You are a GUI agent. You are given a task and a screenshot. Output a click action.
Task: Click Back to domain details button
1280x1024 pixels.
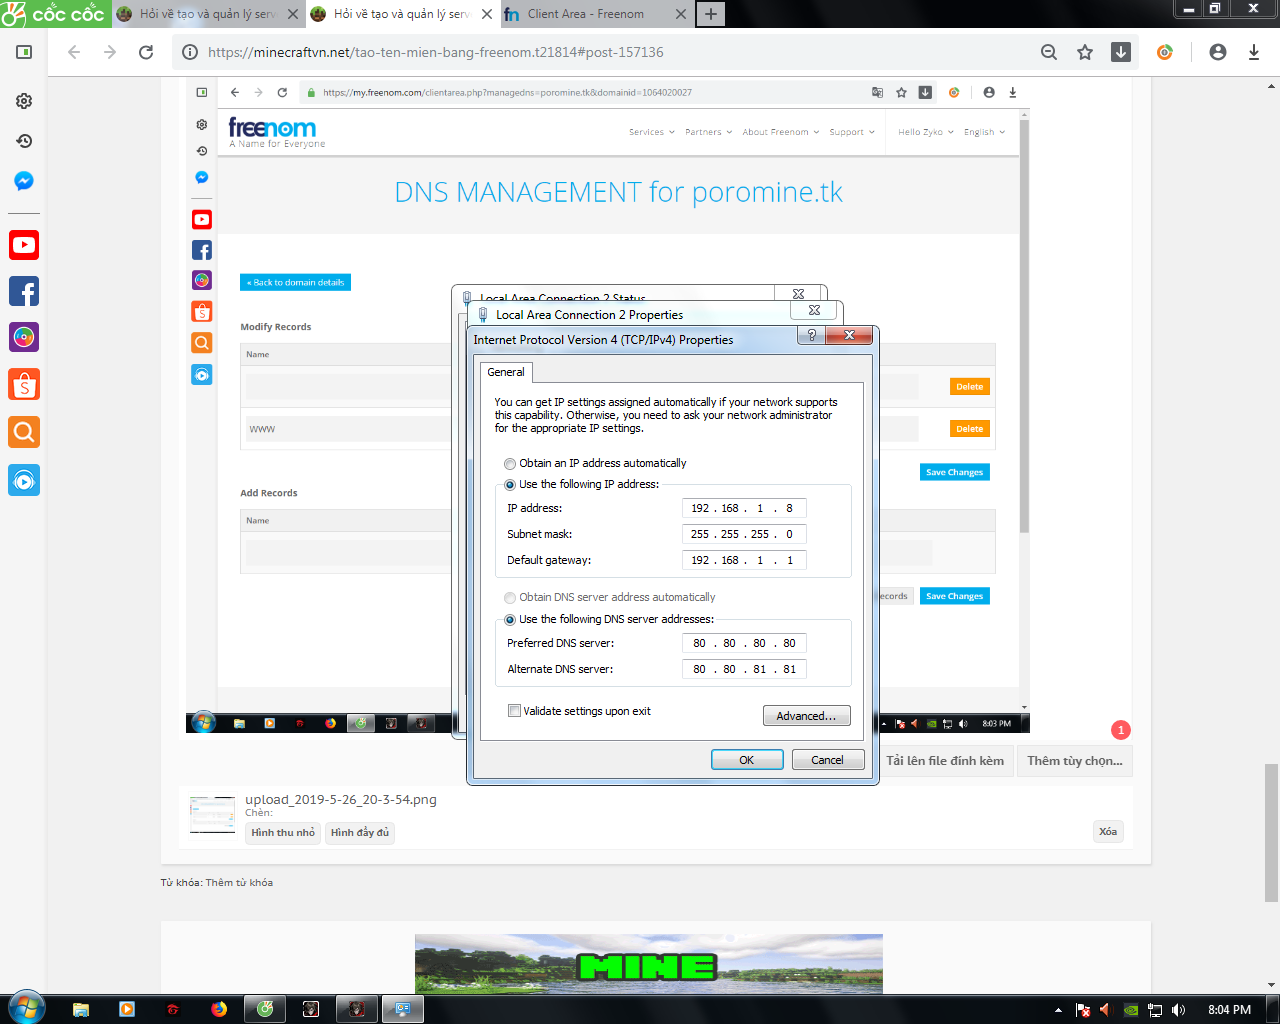point(295,283)
